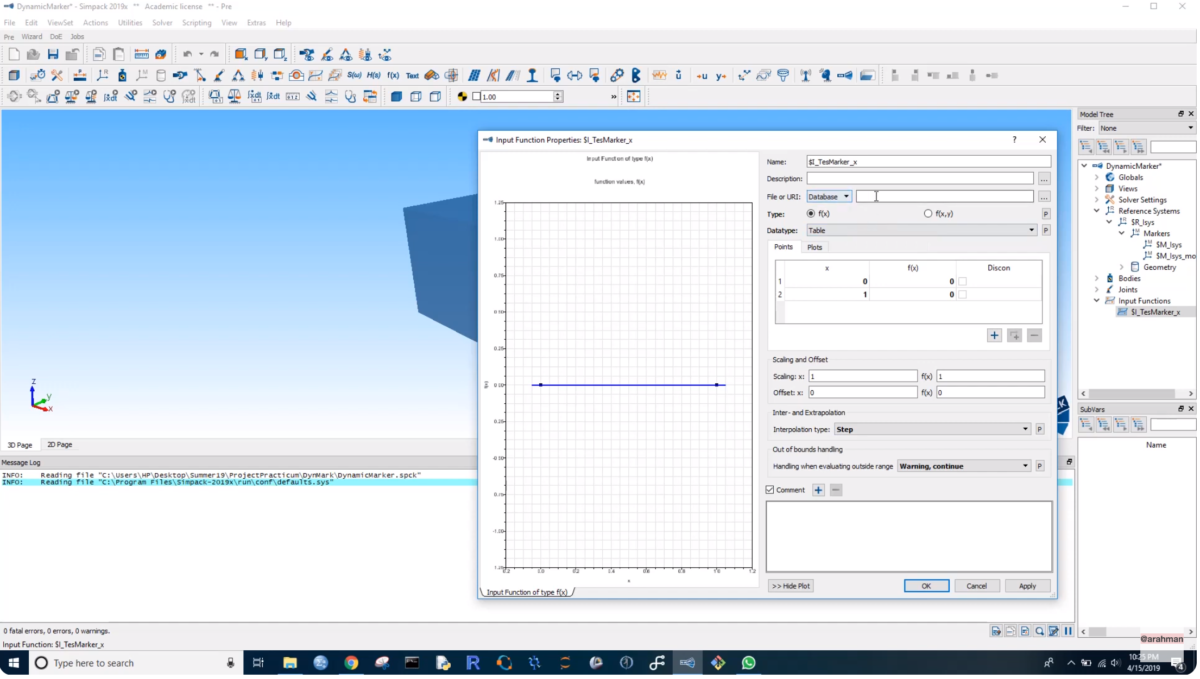Click the solid shaded cube view icon
Viewport: 1200px width, 679px height.
click(x=396, y=97)
